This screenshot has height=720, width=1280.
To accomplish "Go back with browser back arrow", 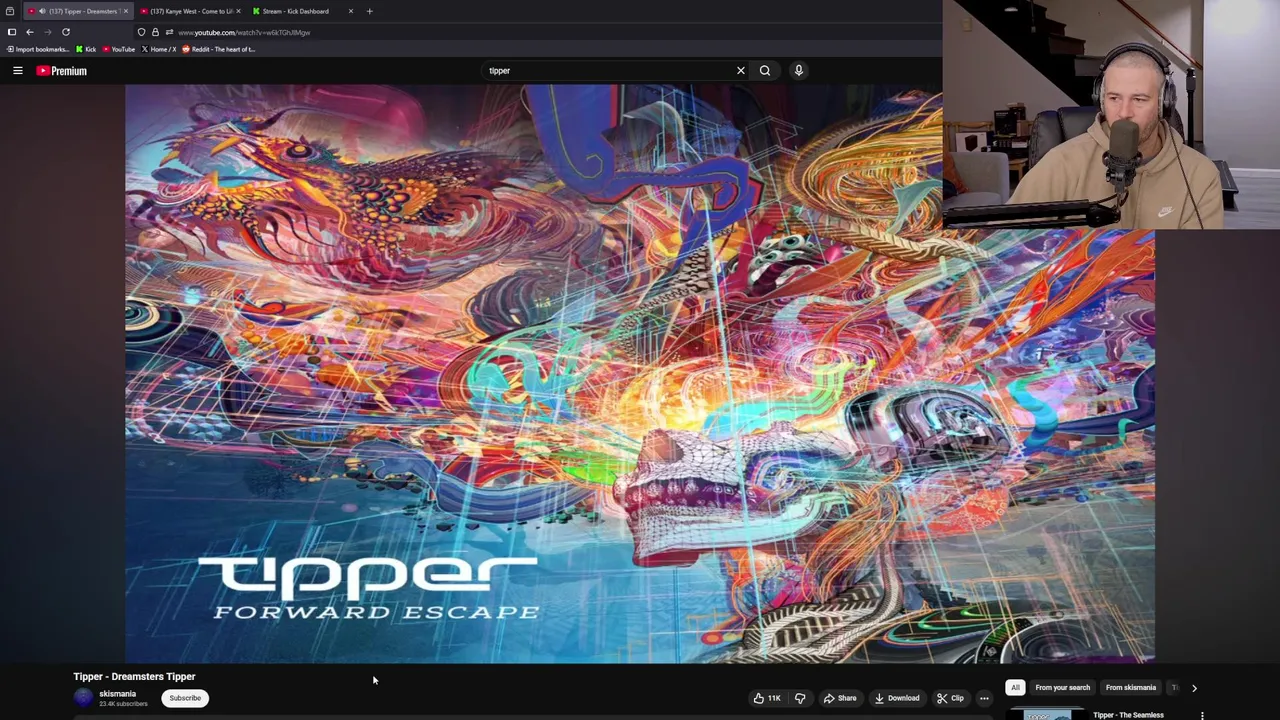I will point(29,32).
